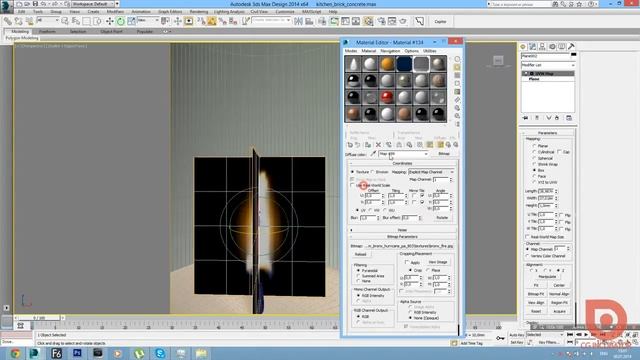Click Get Material icon in Material Editor toolbar
The image size is (640, 360).
tap(350, 145)
